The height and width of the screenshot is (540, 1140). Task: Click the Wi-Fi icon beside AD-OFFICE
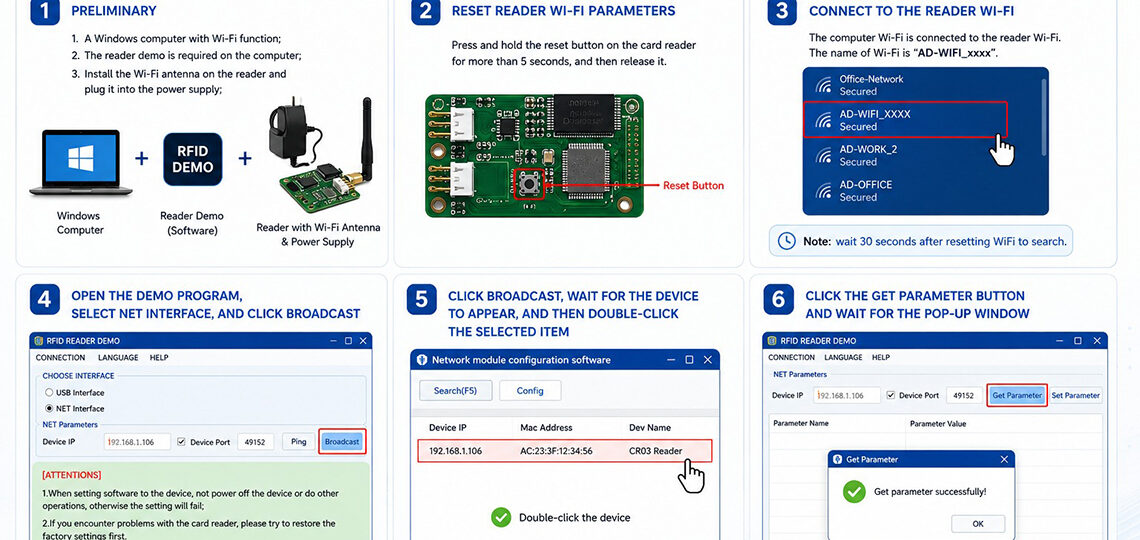click(x=823, y=190)
